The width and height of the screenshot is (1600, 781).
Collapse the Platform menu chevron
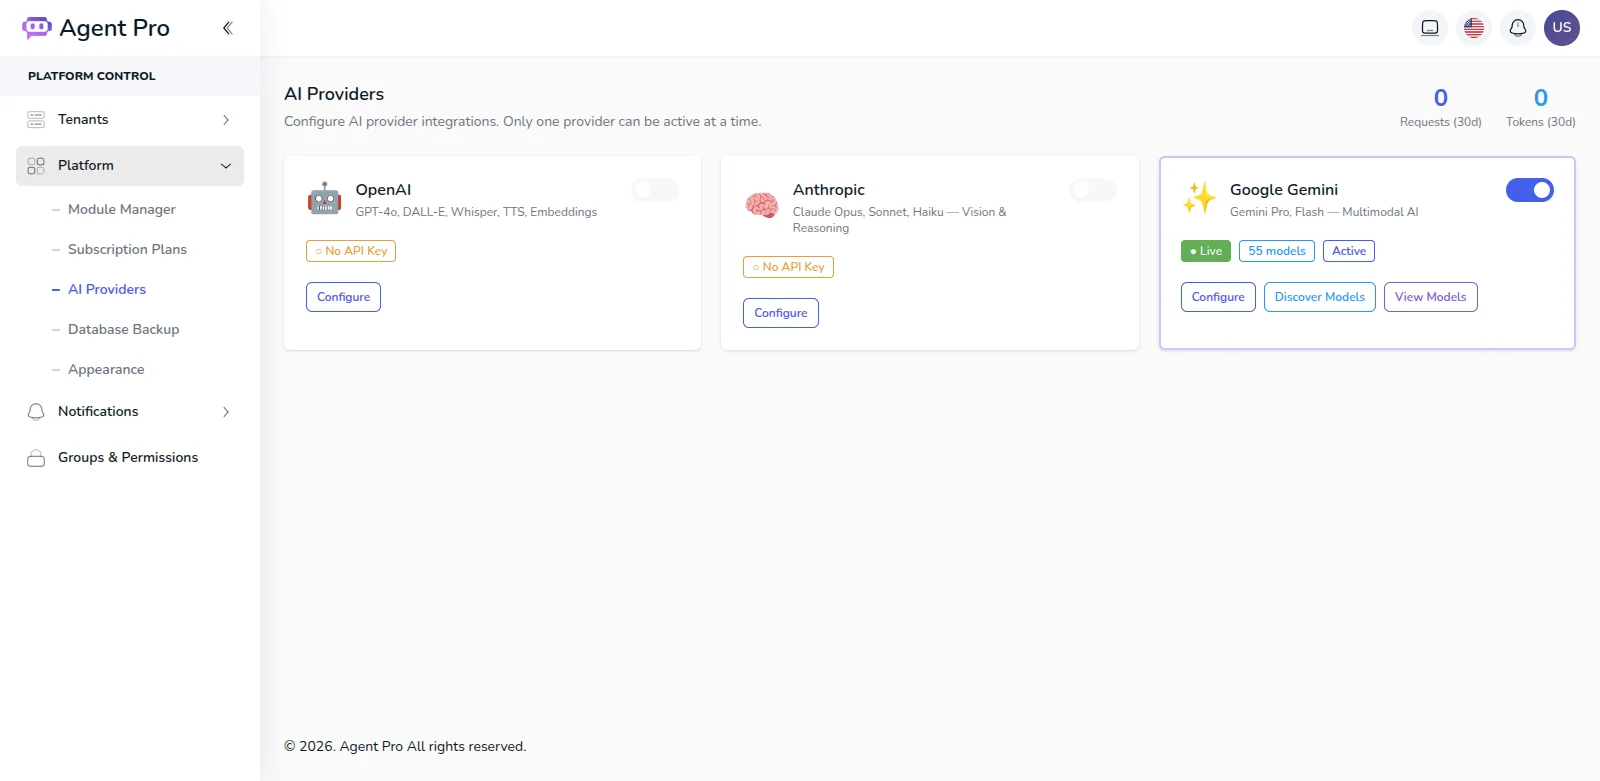[x=226, y=166]
